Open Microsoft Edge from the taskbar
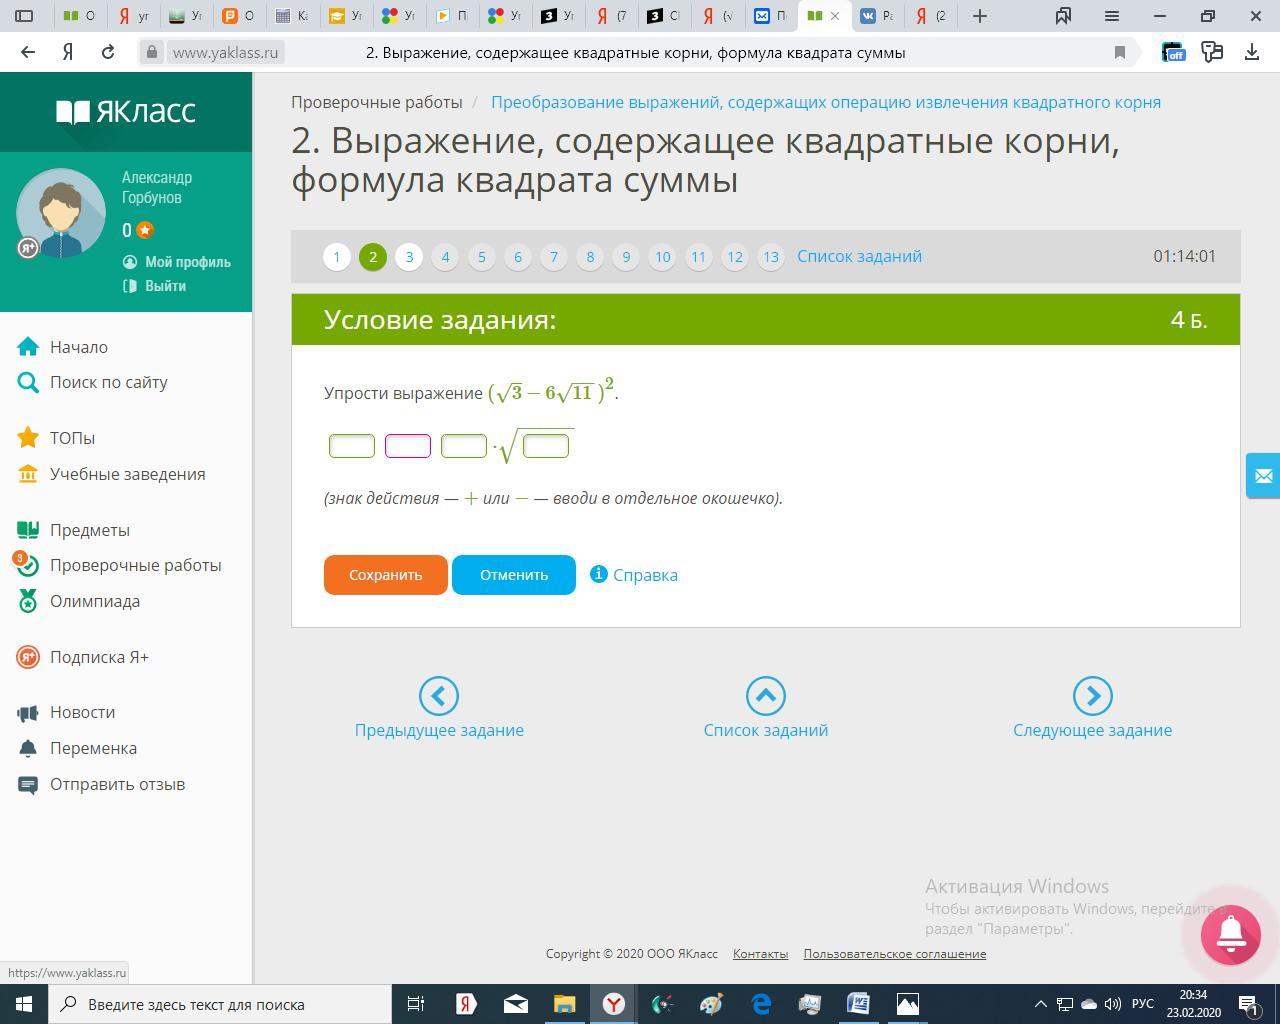1280x1024 pixels. click(x=761, y=1004)
